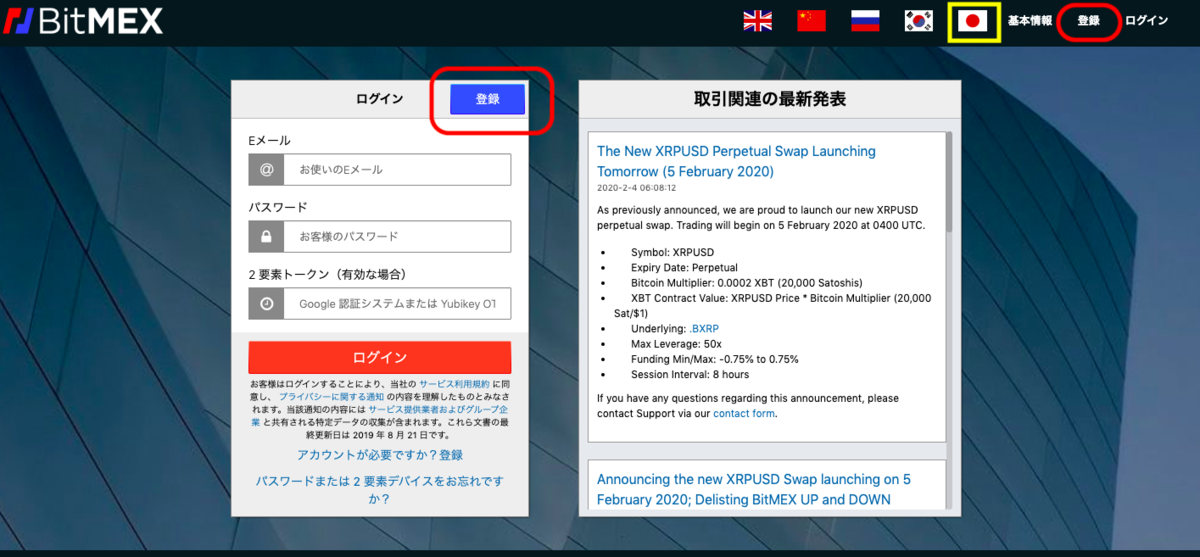
Task: Open The New XRPUSD Perpetual Swap announcement
Action: click(736, 161)
